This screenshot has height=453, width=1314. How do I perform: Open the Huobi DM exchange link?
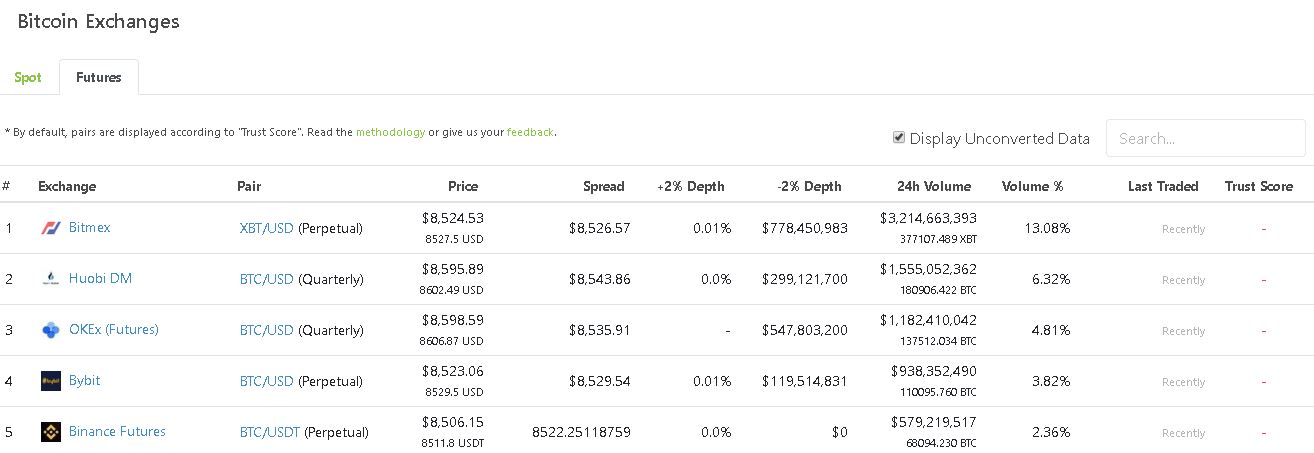tap(100, 278)
